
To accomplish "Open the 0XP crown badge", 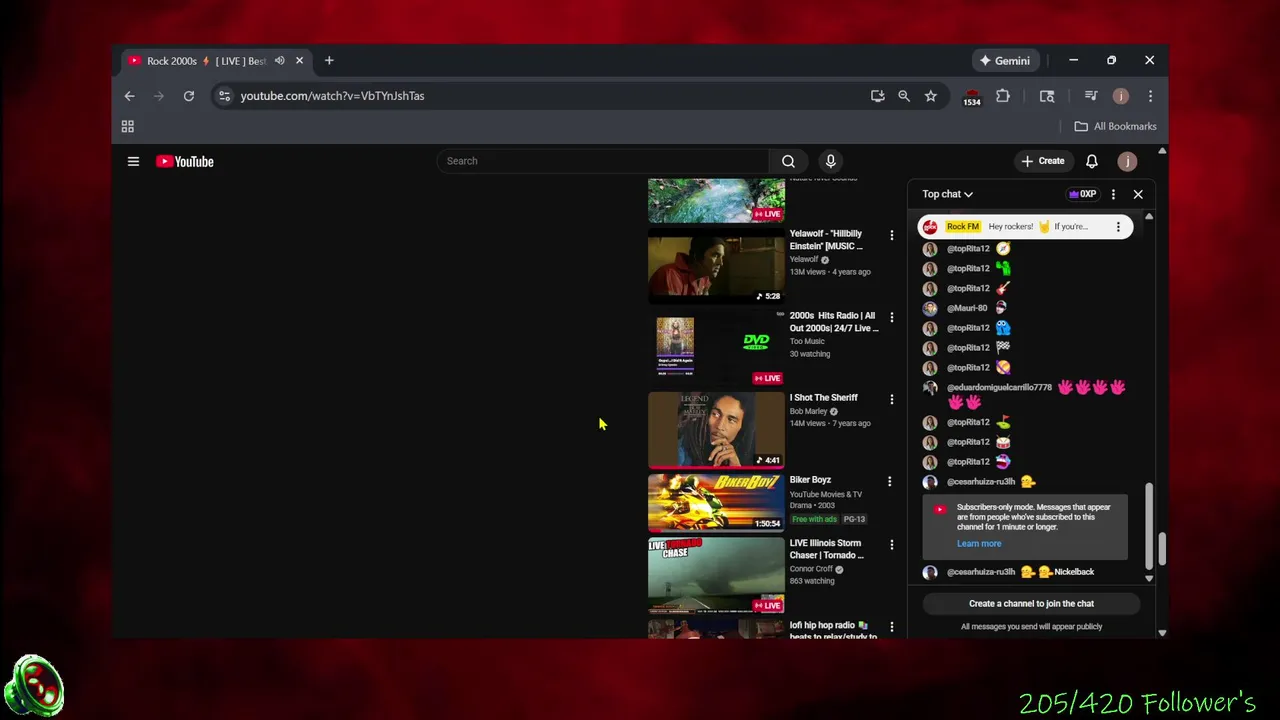I will [x=1082, y=194].
